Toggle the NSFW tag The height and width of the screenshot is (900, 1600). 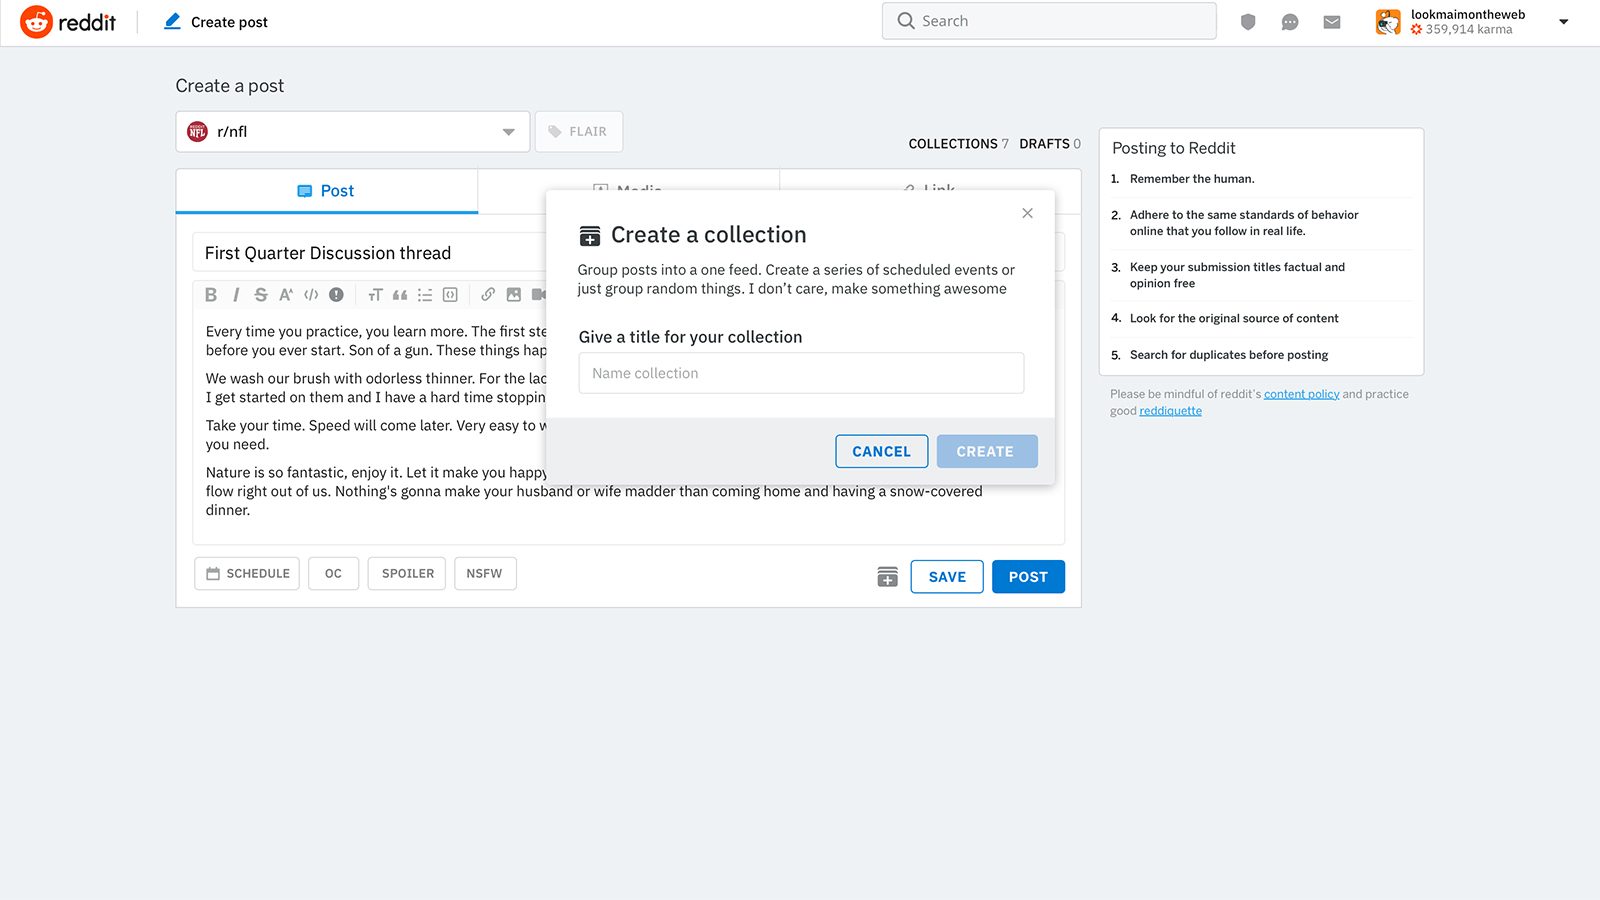coord(485,573)
